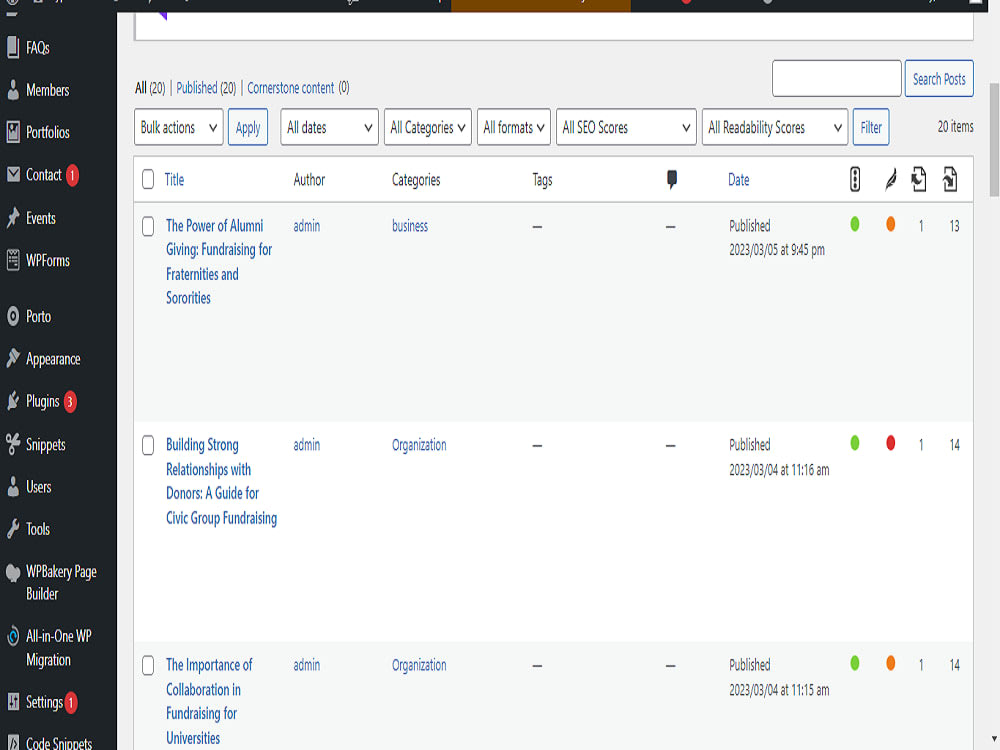
Task: Click the Filter button
Action: pyautogui.click(x=871, y=127)
